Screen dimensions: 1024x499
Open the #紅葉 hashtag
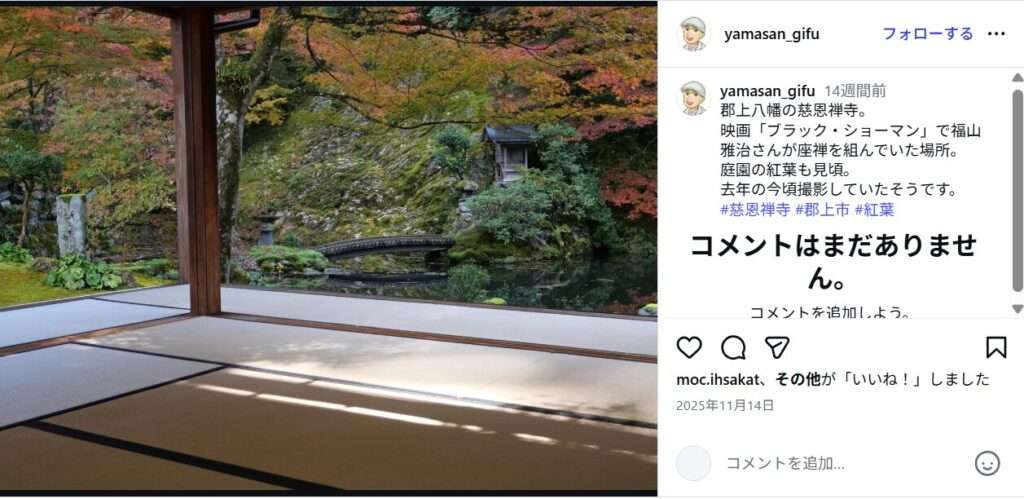[x=874, y=210]
